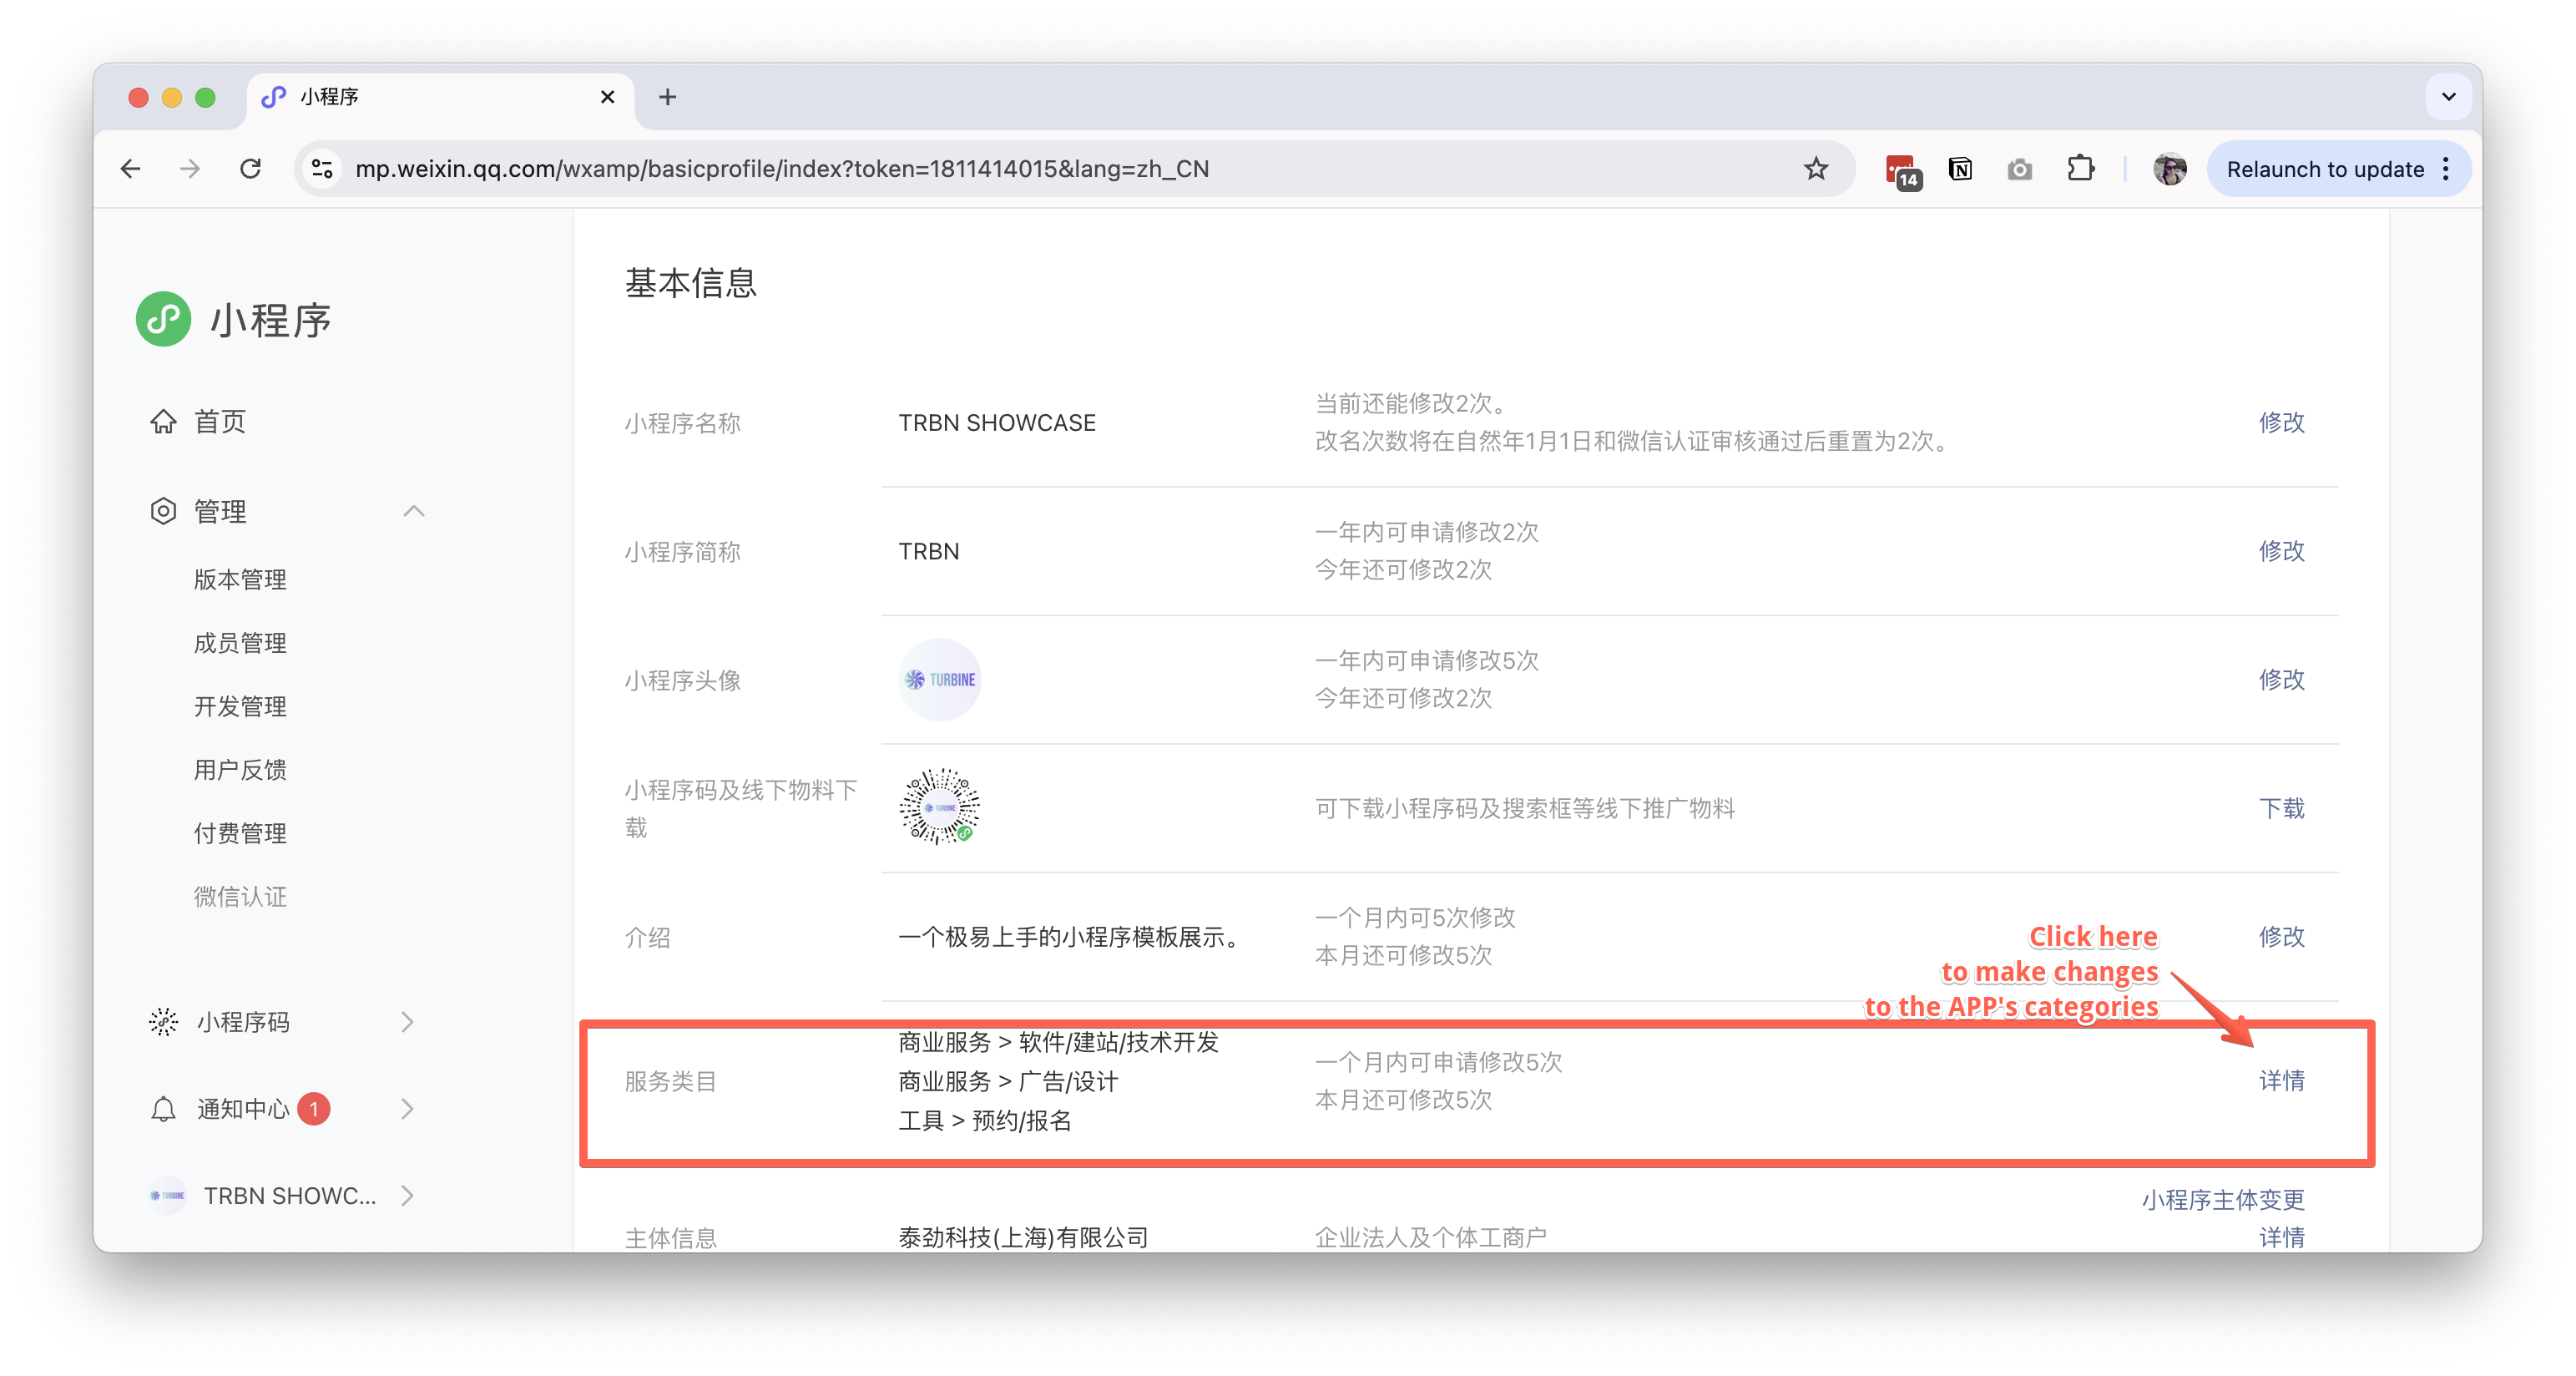Click the site information icon
Image resolution: width=2576 pixels, height=1376 pixels.
click(x=322, y=169)
